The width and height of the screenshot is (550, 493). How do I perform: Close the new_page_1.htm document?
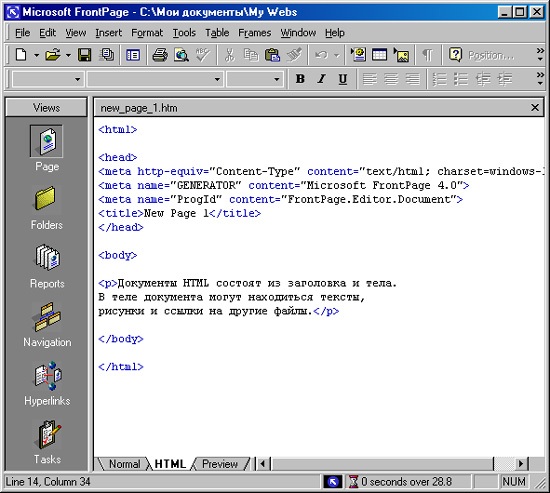(x=535, y=107)
